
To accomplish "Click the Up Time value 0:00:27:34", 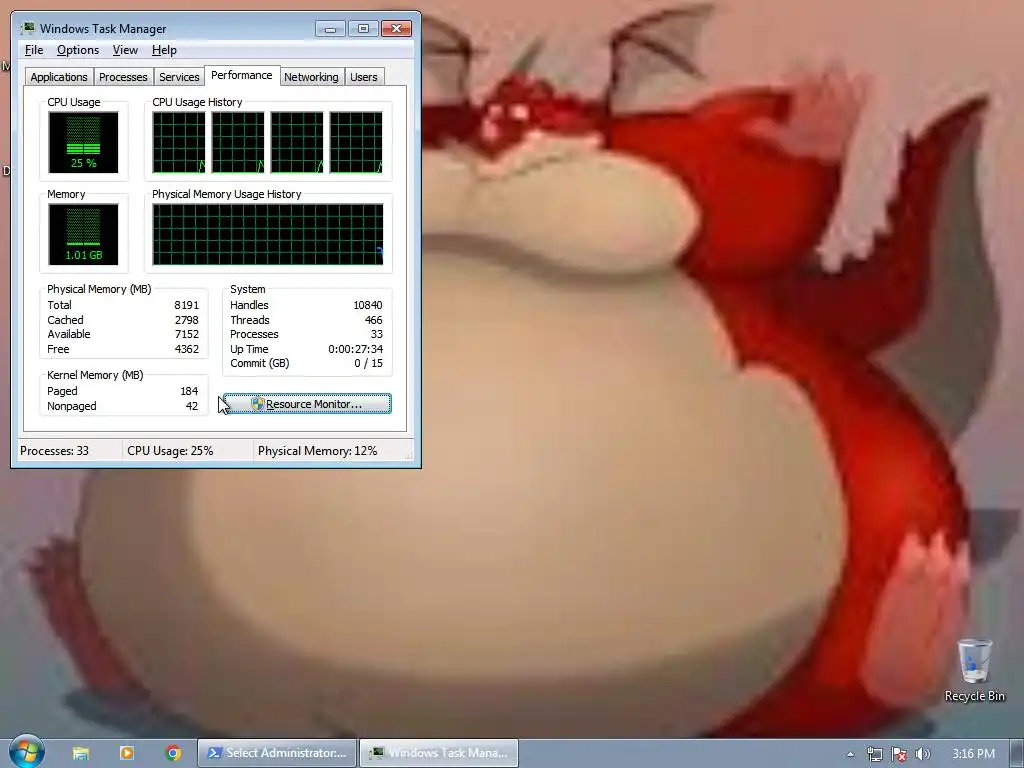I will click(355, 349).
